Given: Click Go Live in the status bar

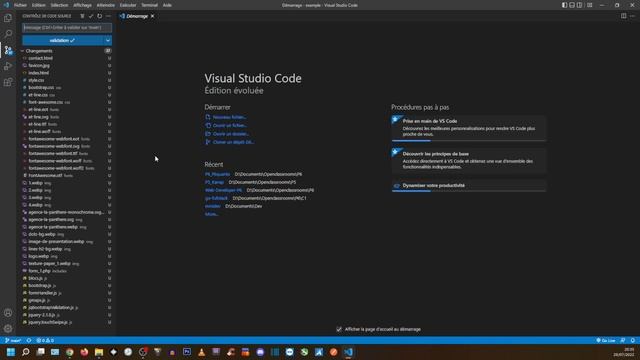Looking at the screenshot, I should tap(606, 340).
